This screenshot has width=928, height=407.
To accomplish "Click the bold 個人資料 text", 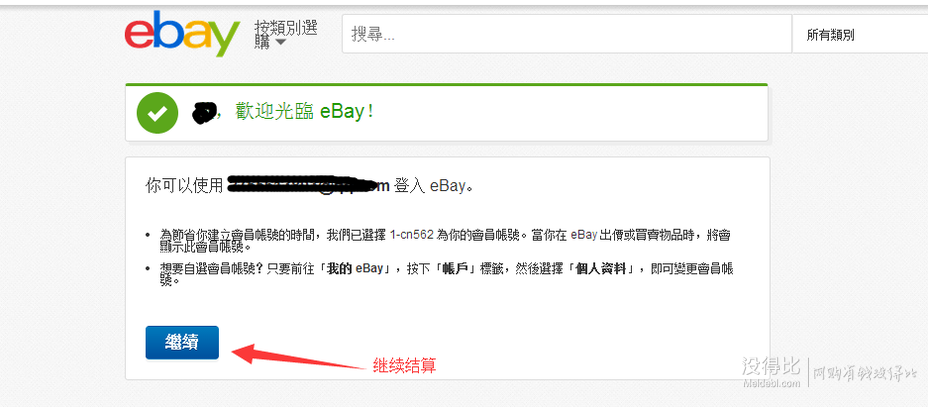I will 601,269.
